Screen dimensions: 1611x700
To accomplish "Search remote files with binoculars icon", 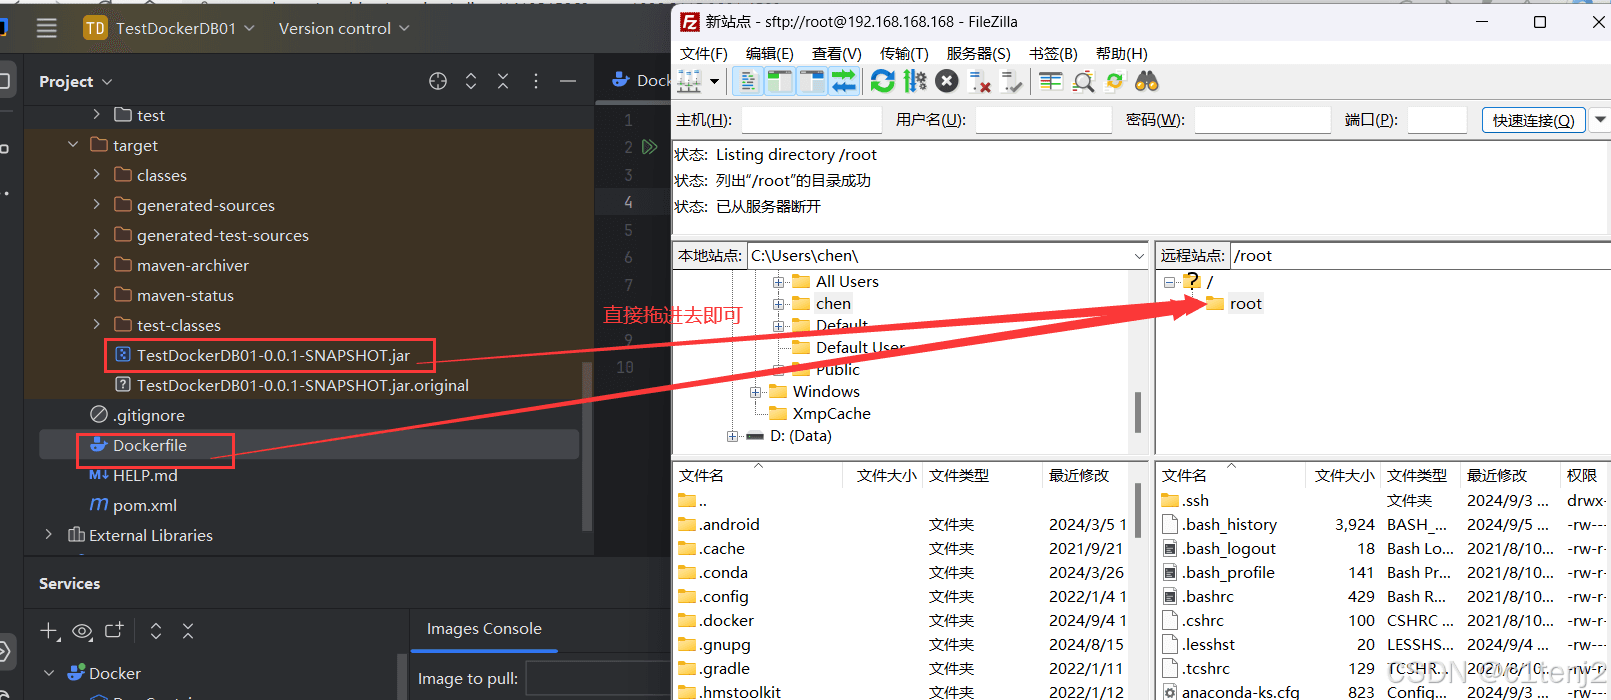I will point(1147,81).
